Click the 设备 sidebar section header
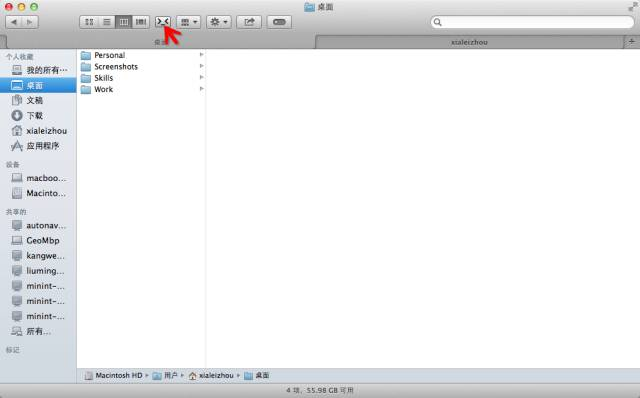The image size is (640, 398). click(13, 165)
